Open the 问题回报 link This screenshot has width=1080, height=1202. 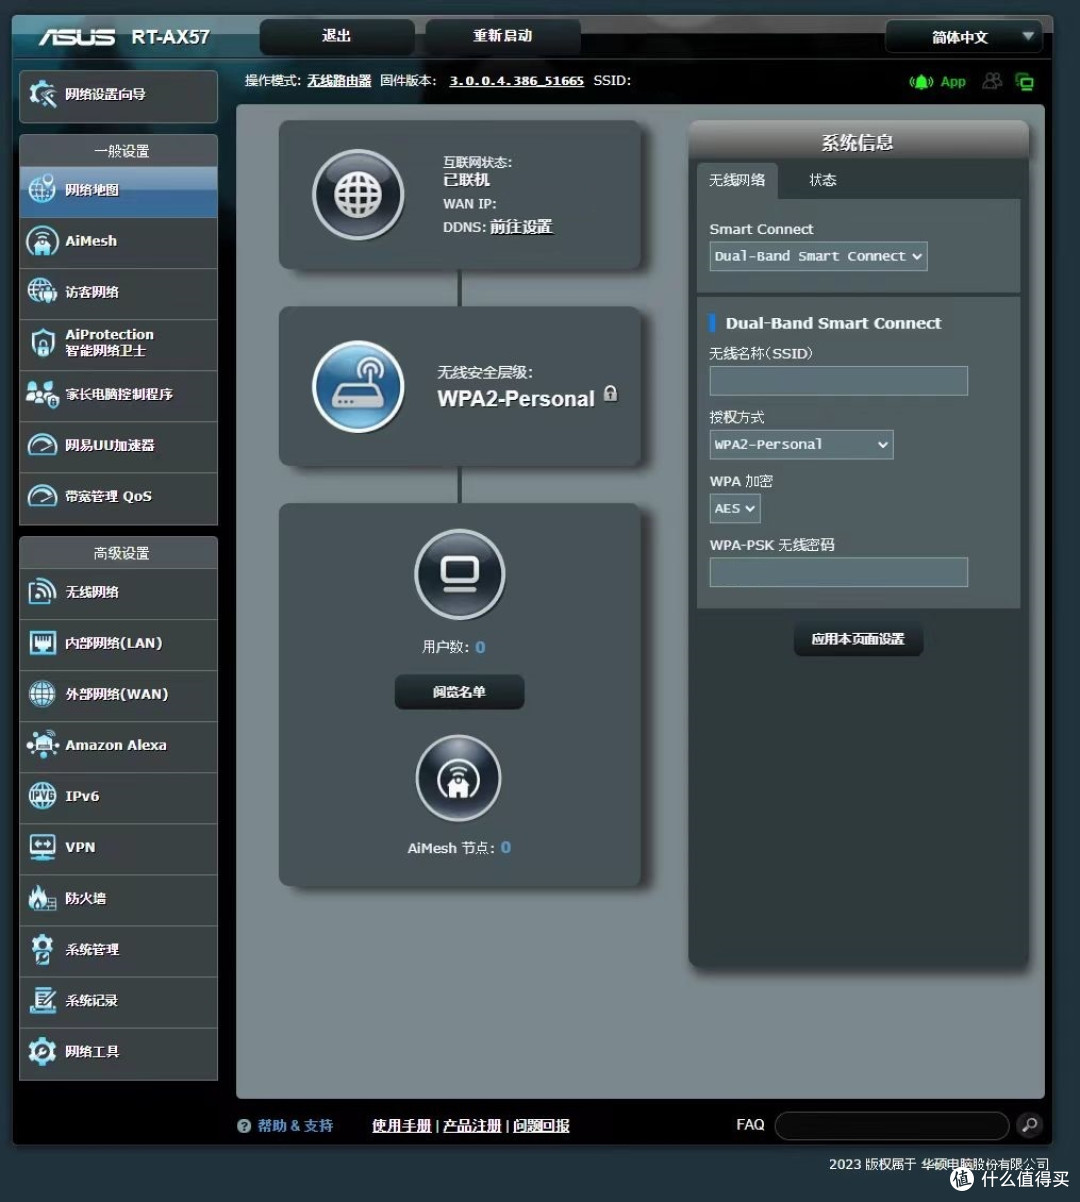tap(541, 1126)
